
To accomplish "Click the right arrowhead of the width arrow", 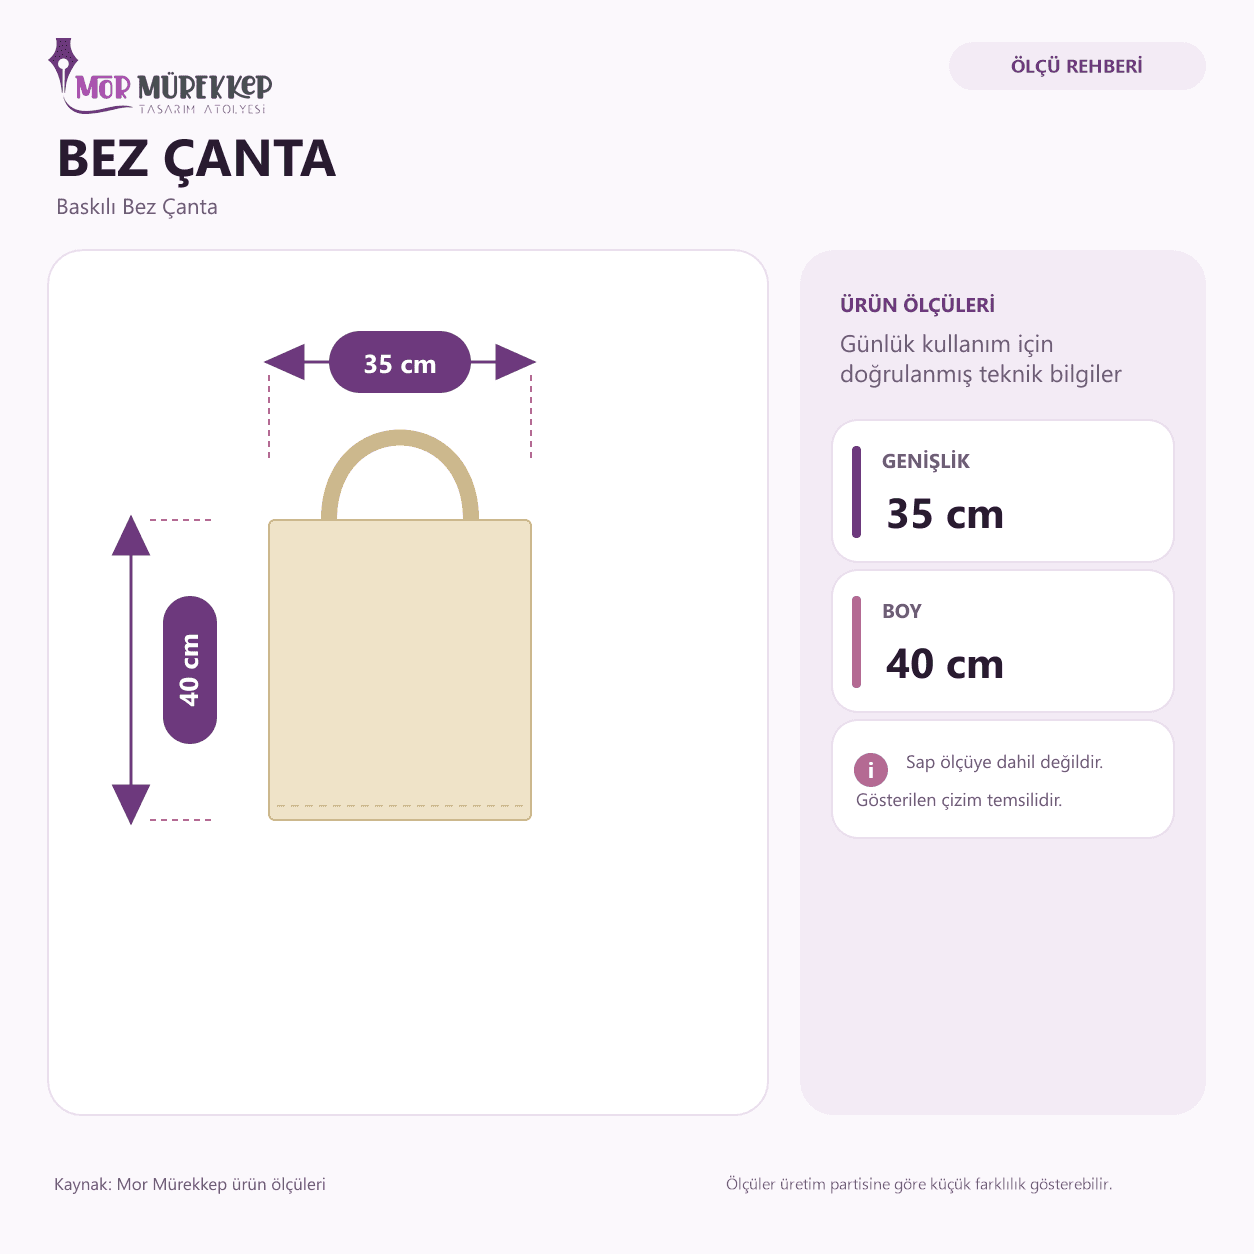I will [515, 362].
